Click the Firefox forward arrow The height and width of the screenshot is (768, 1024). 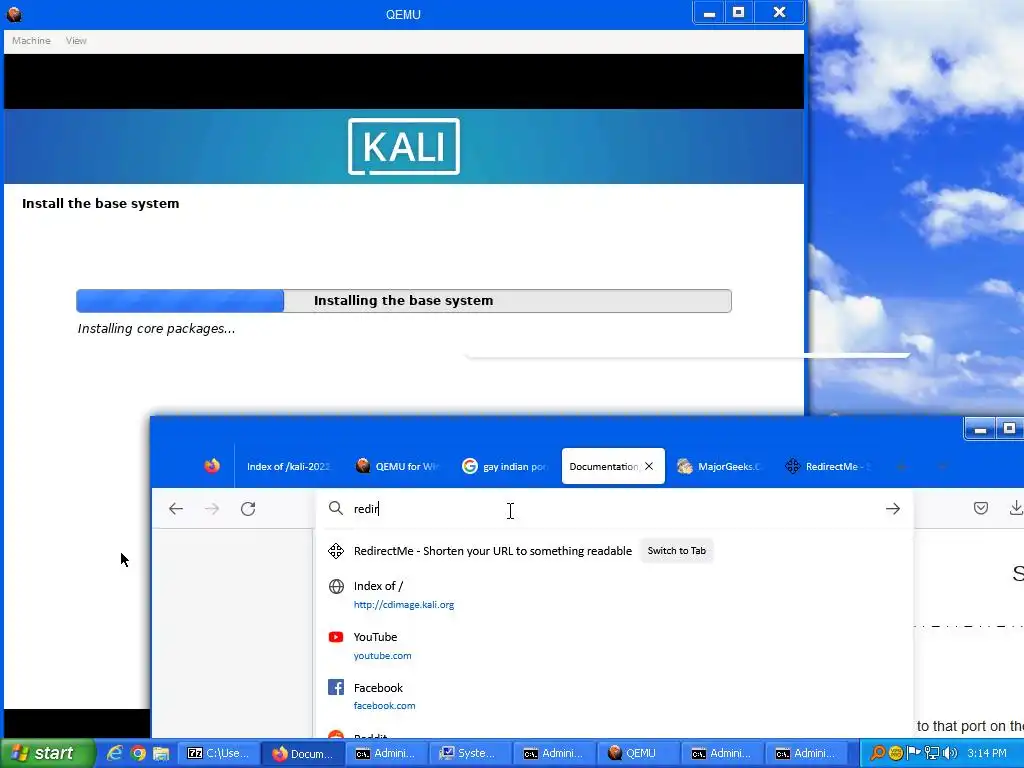(212, 509)
